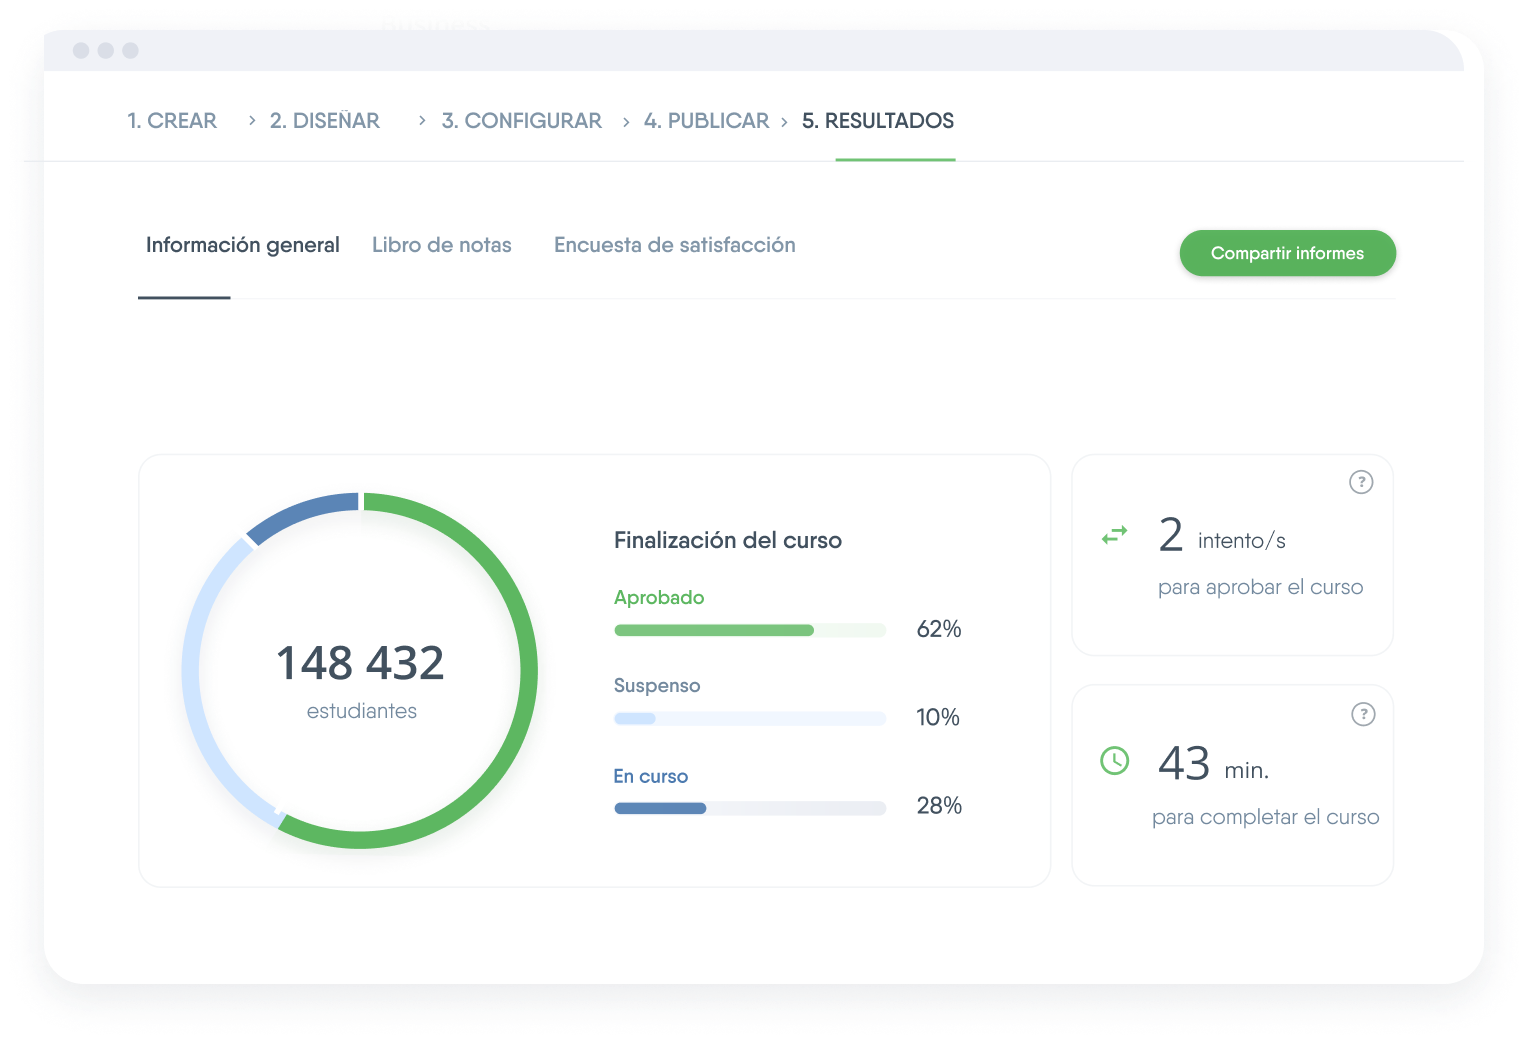This screenshot has width=1528, height=1042.
Task: Select the 5. RESULTADOS step
Action: pyautogui.click(x=878, y=121)
